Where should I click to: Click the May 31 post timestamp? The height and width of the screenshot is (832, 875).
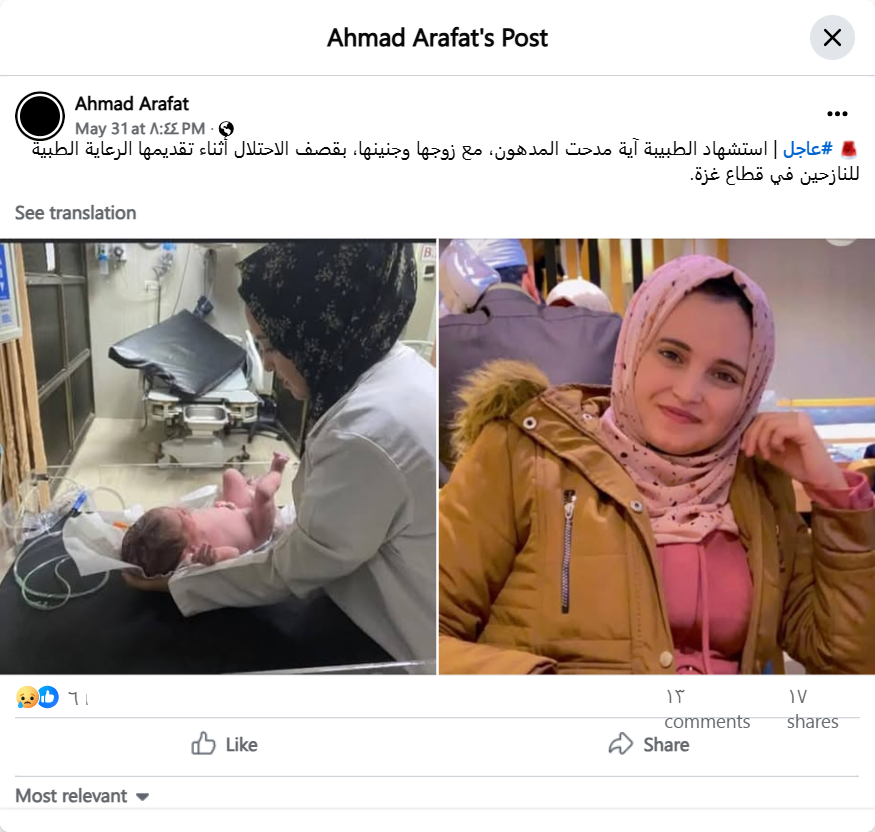(x=140, y=129)
